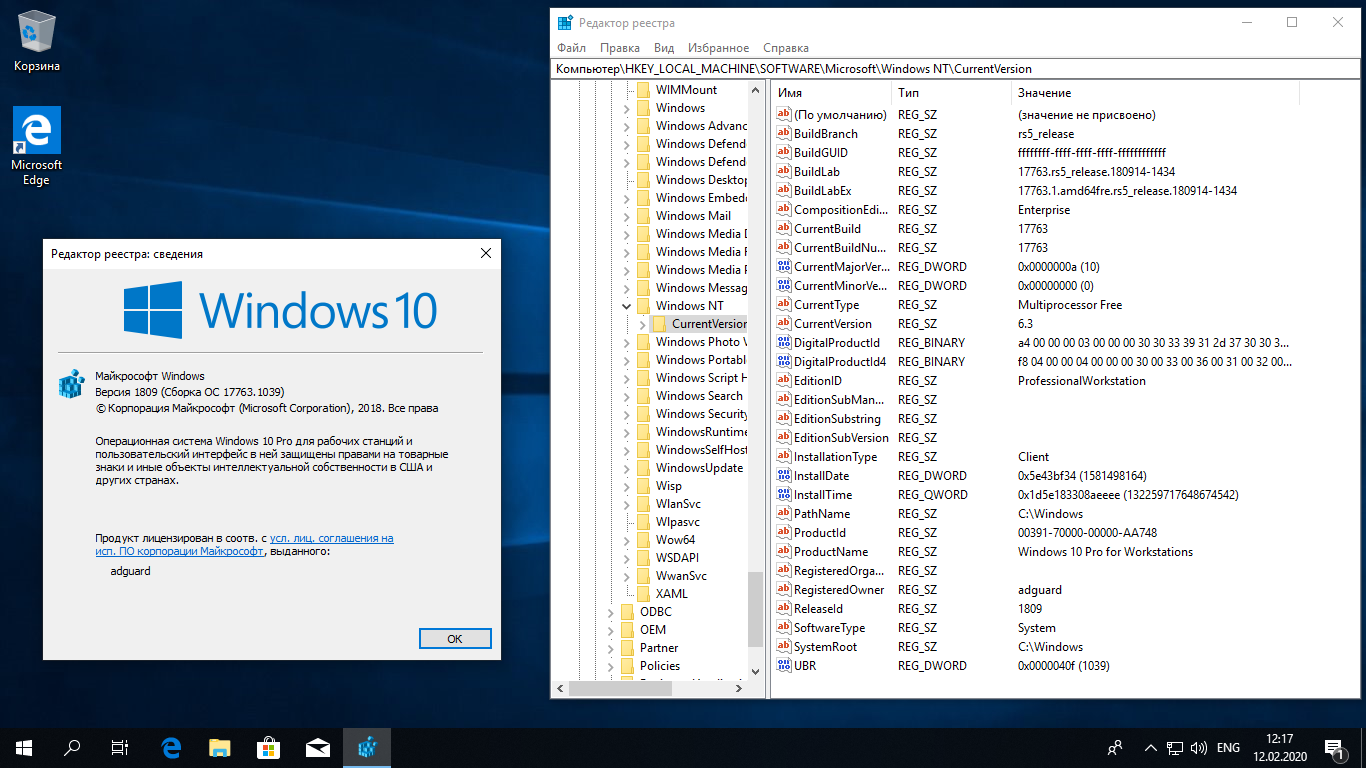Open Microsoft Store from the taskbar
This screenshot has height=768, width=1366.
pos(269,747)
